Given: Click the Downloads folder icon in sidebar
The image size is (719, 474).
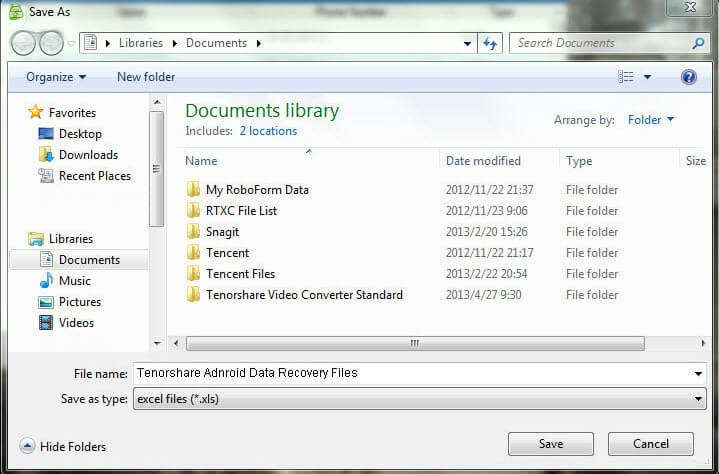Looking at the screenshot, I should 46,154.
